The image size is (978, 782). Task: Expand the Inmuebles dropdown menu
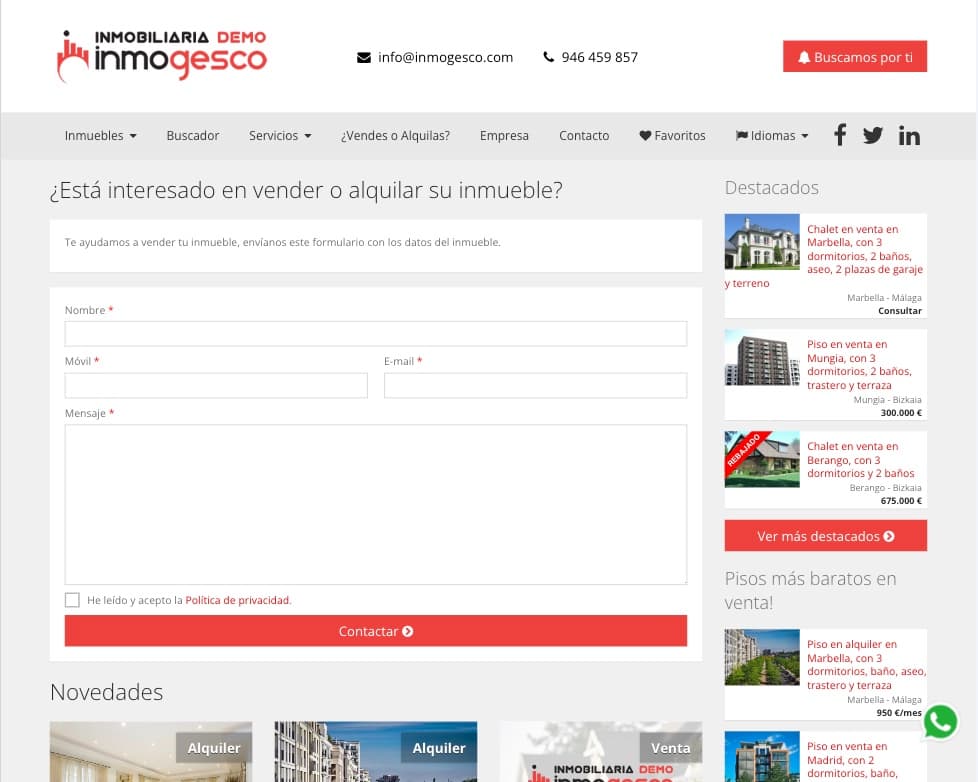tap(100, 135)
